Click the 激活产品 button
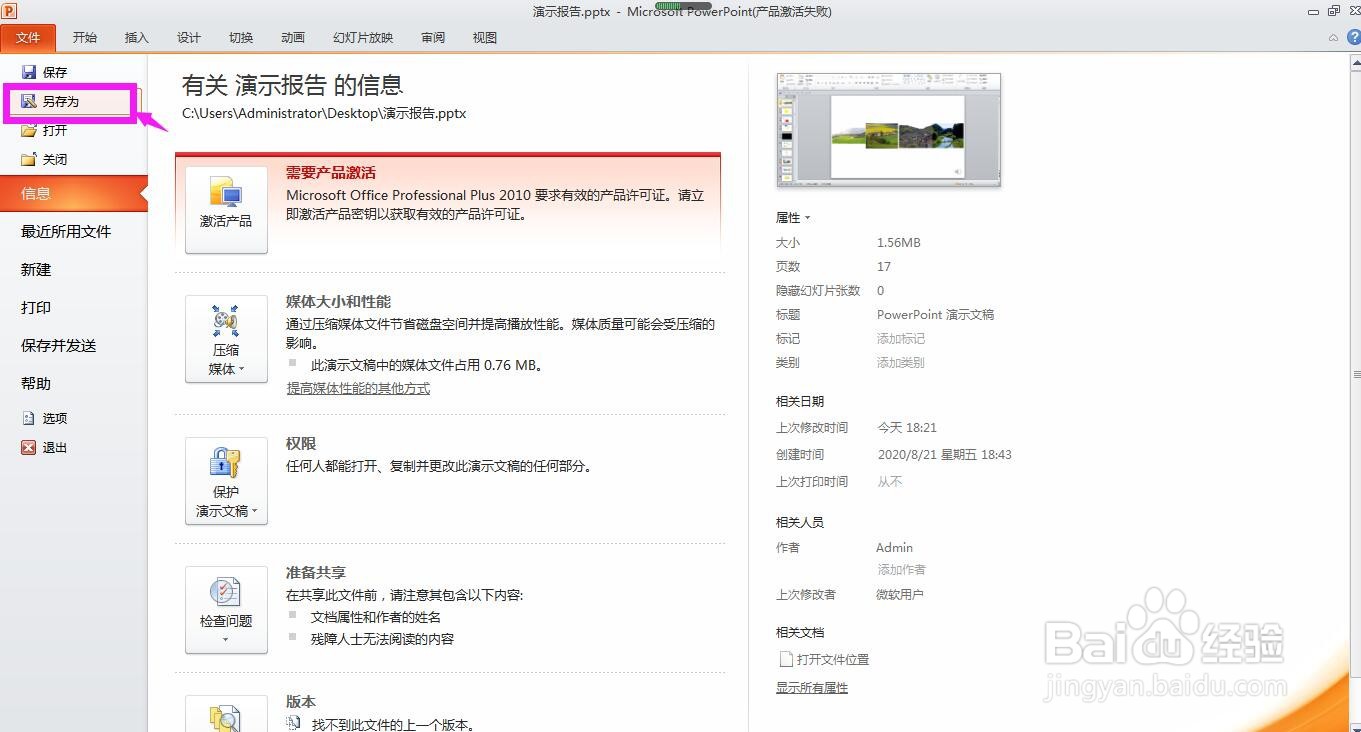Viewport: 1361px width, 732px height. pos(226,209)
